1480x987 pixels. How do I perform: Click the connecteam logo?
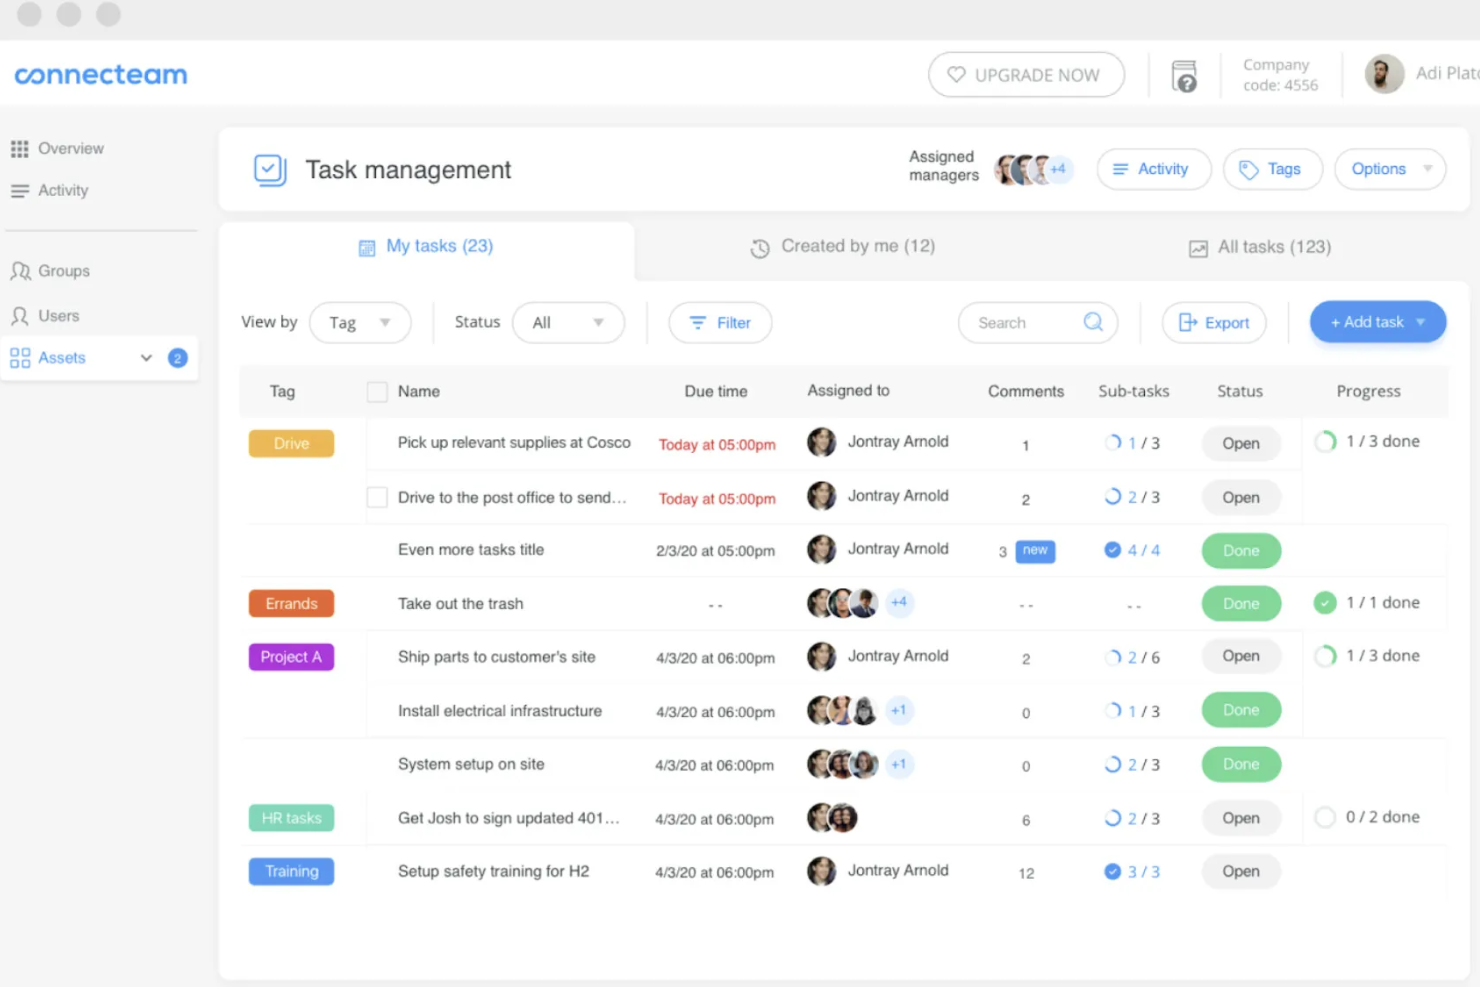pos(101,75)
